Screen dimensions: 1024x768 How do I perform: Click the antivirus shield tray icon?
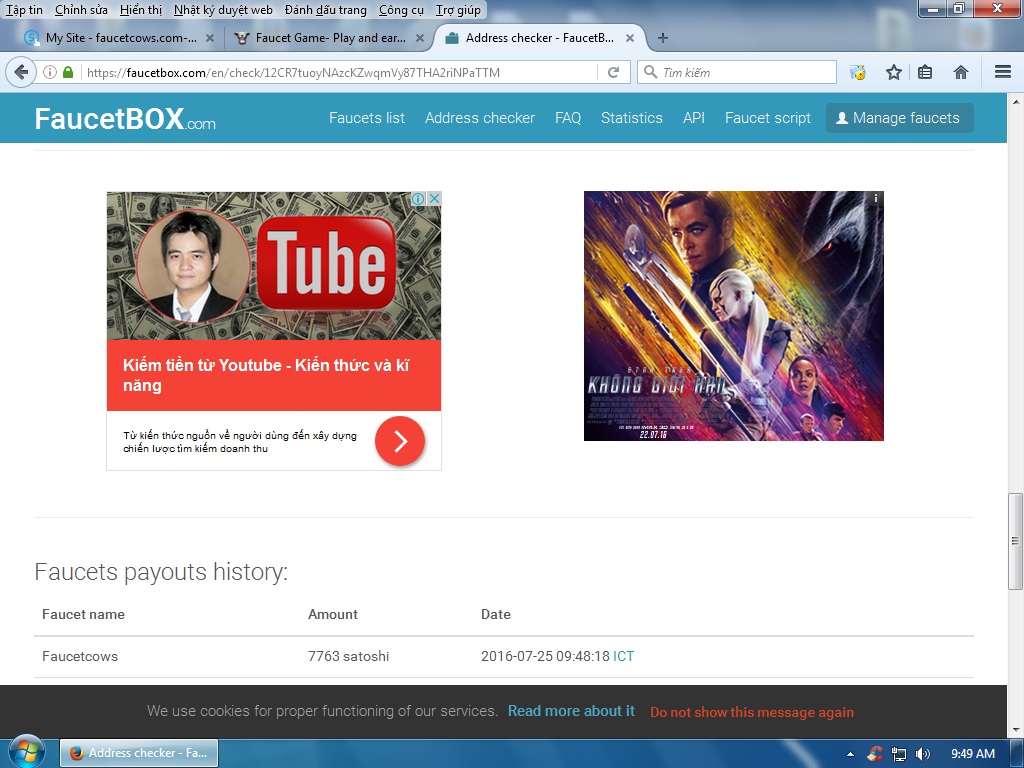coord(874,754)
